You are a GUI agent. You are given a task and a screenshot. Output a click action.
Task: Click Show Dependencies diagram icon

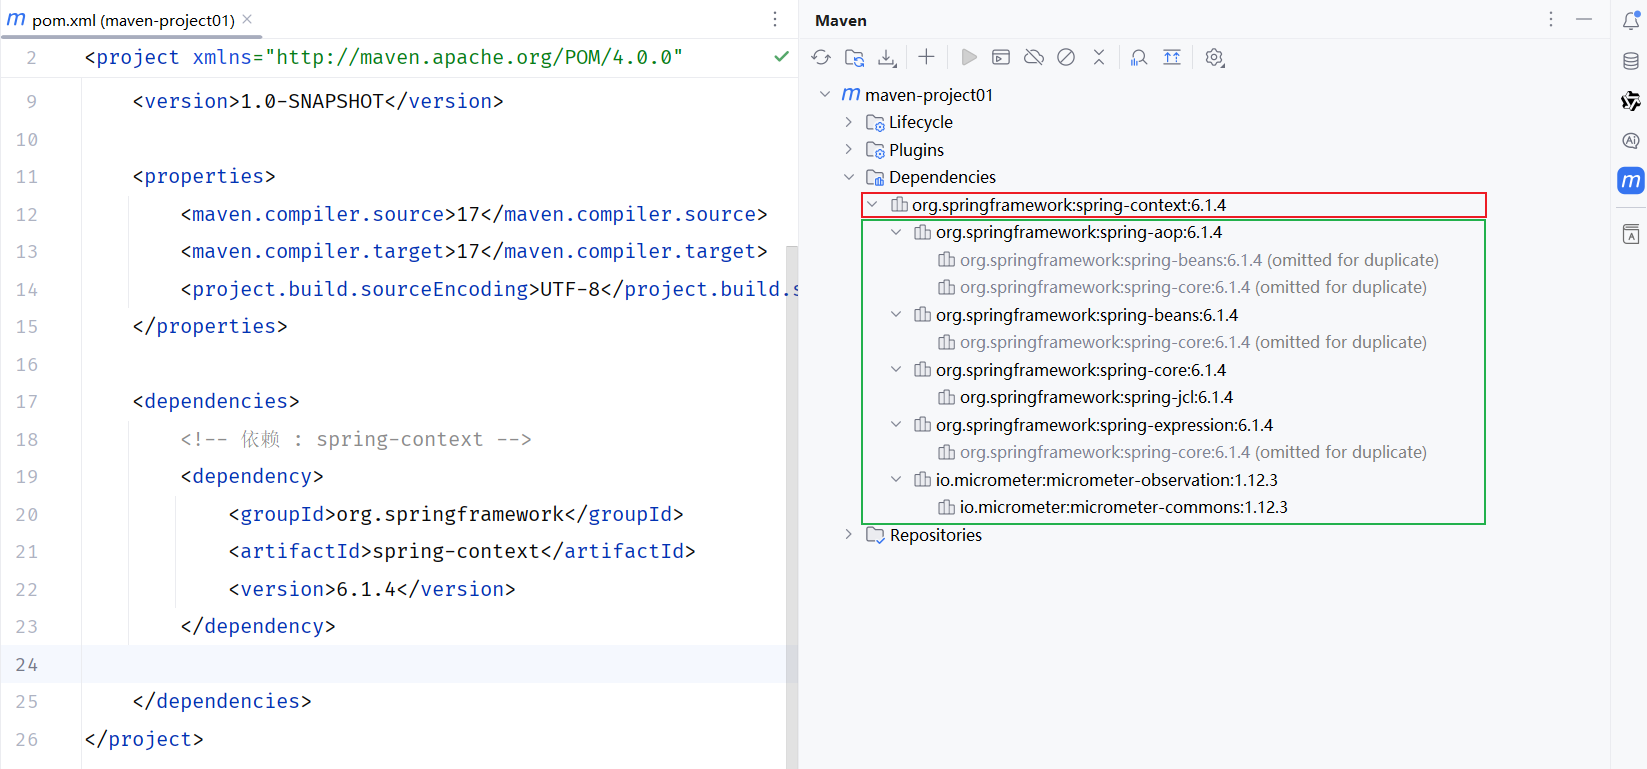1172,57
